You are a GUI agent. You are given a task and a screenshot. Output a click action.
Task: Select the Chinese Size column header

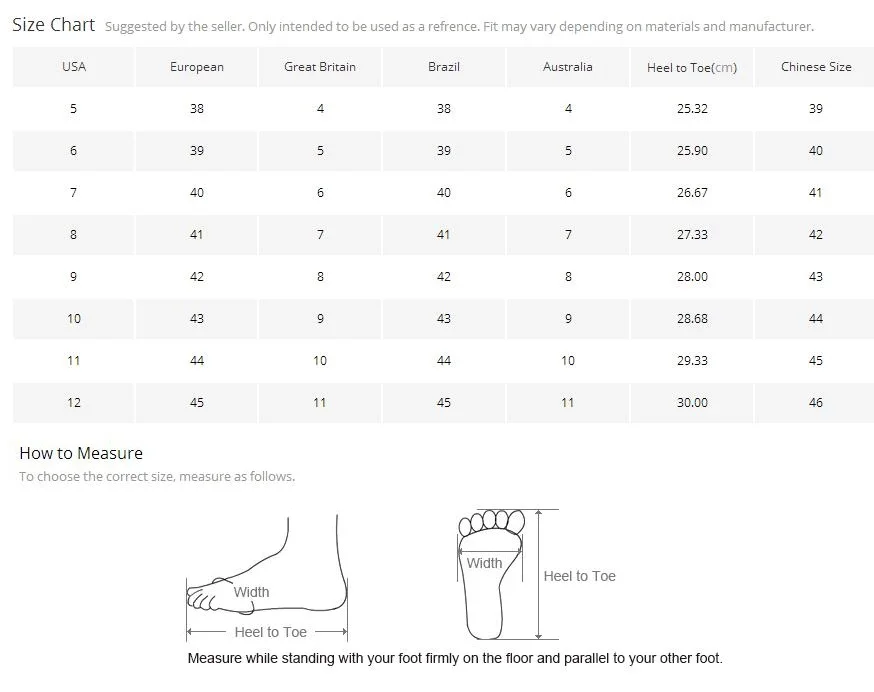[x=815, y=67]
